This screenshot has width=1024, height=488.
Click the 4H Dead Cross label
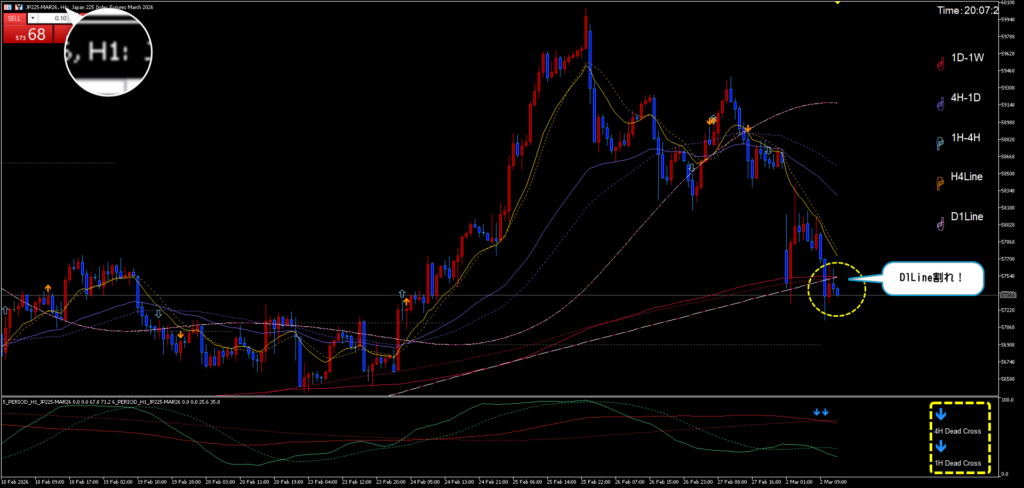959,431
